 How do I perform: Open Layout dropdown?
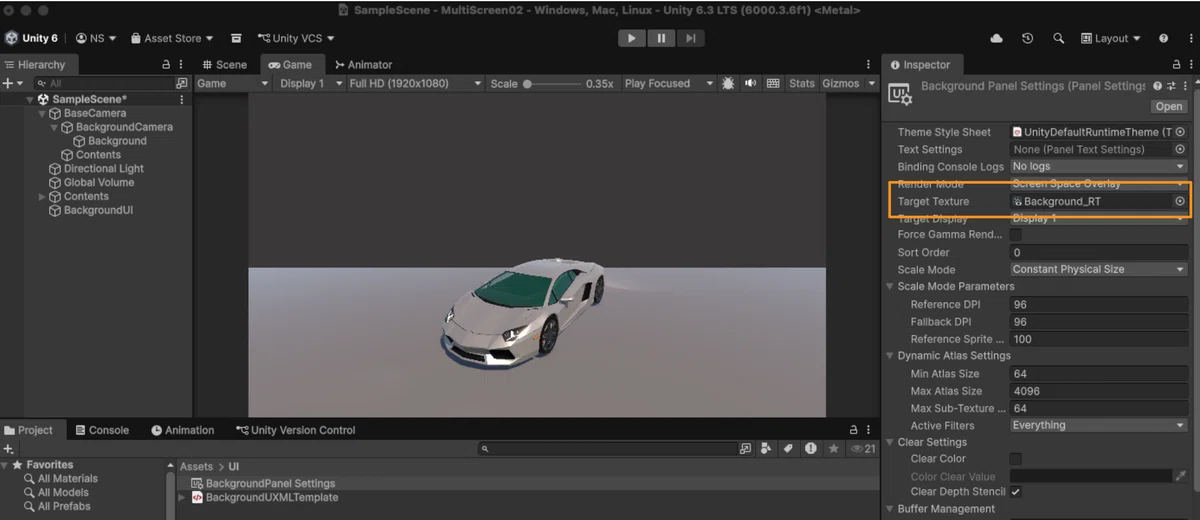[x=1111, y=38]
